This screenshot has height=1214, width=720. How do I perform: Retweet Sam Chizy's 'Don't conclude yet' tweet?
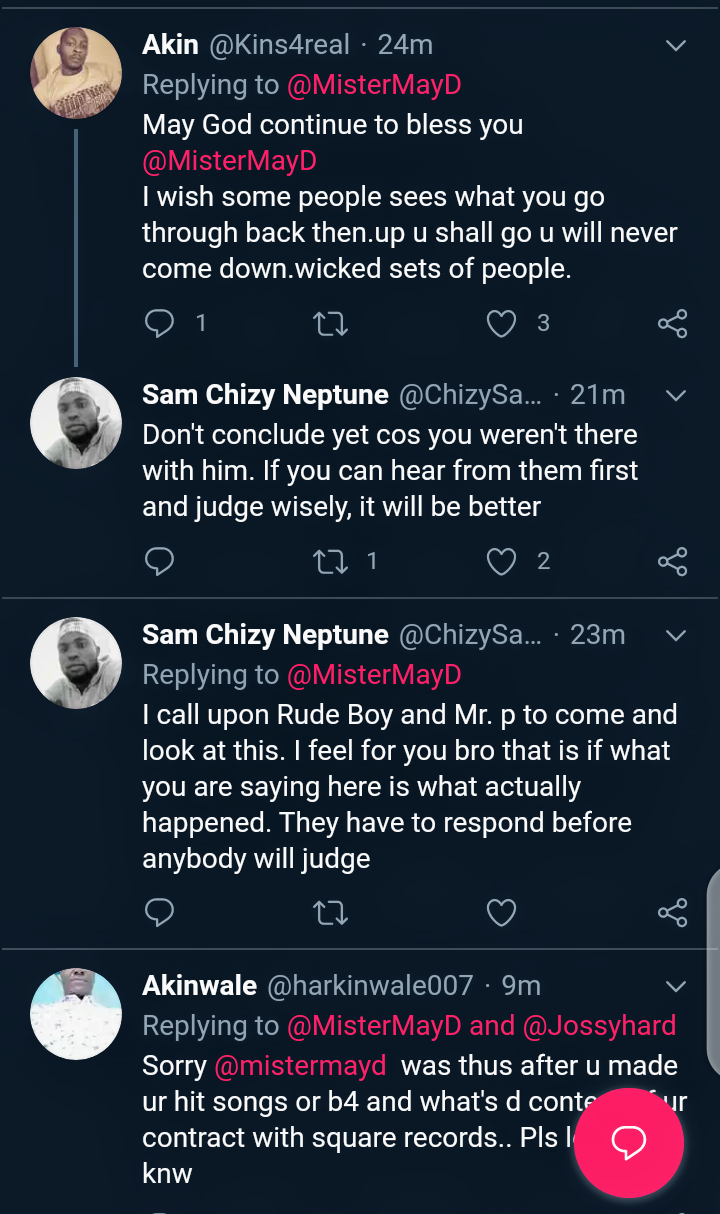click(330, 561)
